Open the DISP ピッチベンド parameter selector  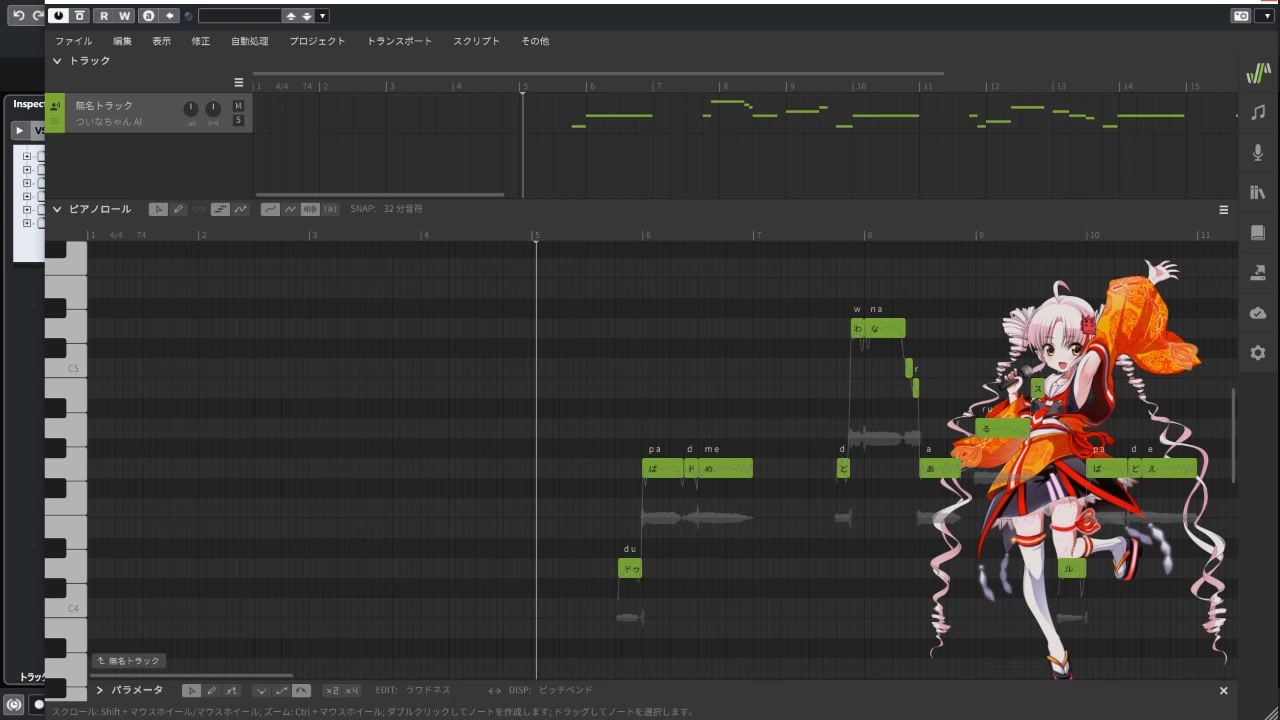coord(550,690)
